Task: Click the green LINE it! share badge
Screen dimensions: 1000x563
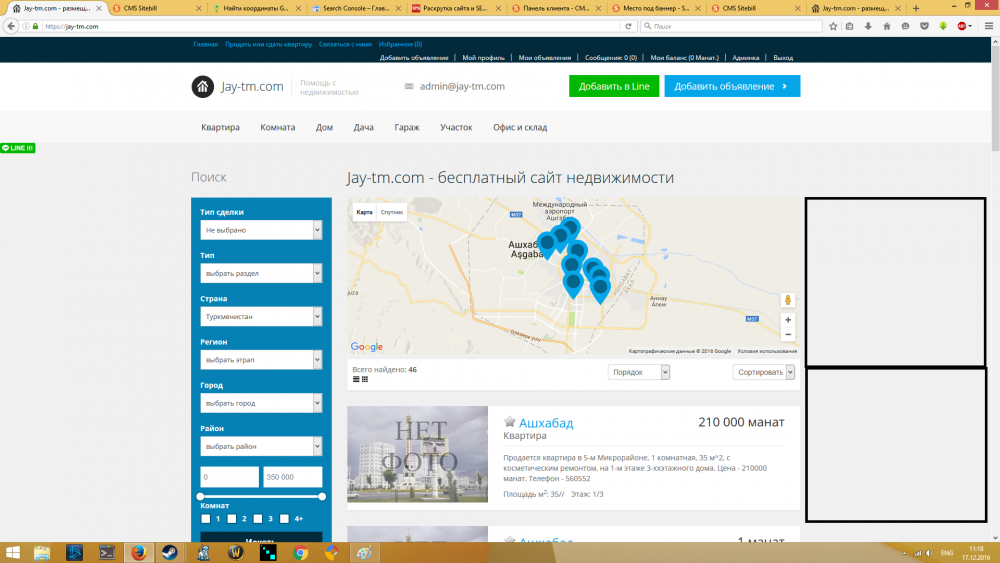Action: click(x=18, y=148)
